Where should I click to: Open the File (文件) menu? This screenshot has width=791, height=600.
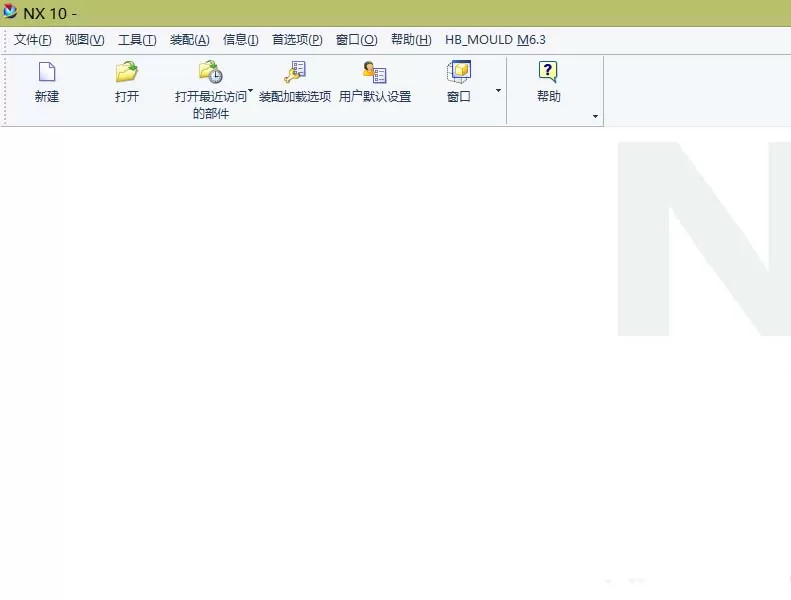click(32, 40)
